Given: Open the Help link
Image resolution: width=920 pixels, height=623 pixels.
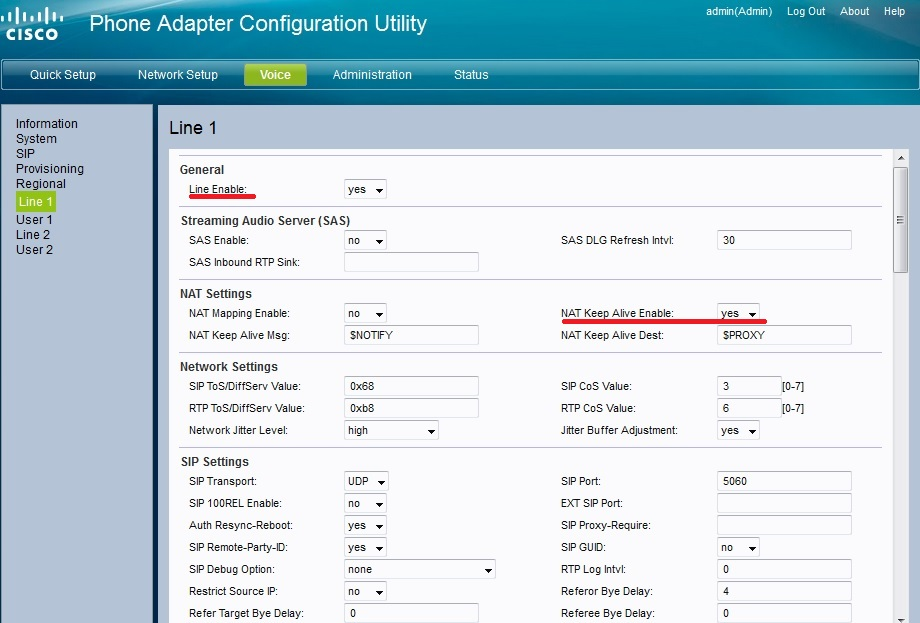Looking at the screenshot, I should [894, 11].
